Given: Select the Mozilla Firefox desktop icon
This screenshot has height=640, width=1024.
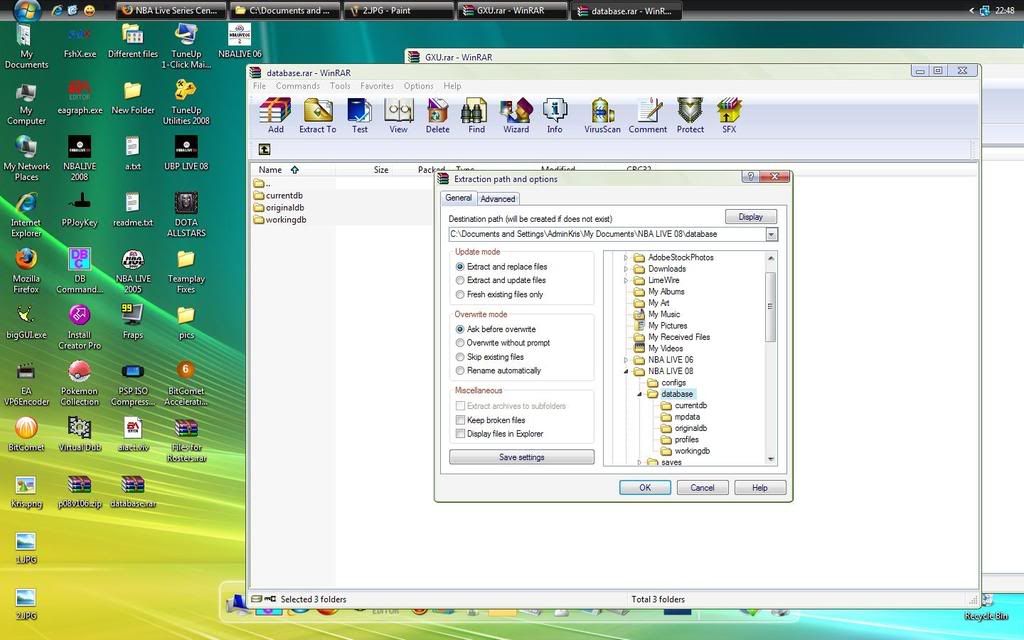Looking at the screenshot, I should (26, 270).
